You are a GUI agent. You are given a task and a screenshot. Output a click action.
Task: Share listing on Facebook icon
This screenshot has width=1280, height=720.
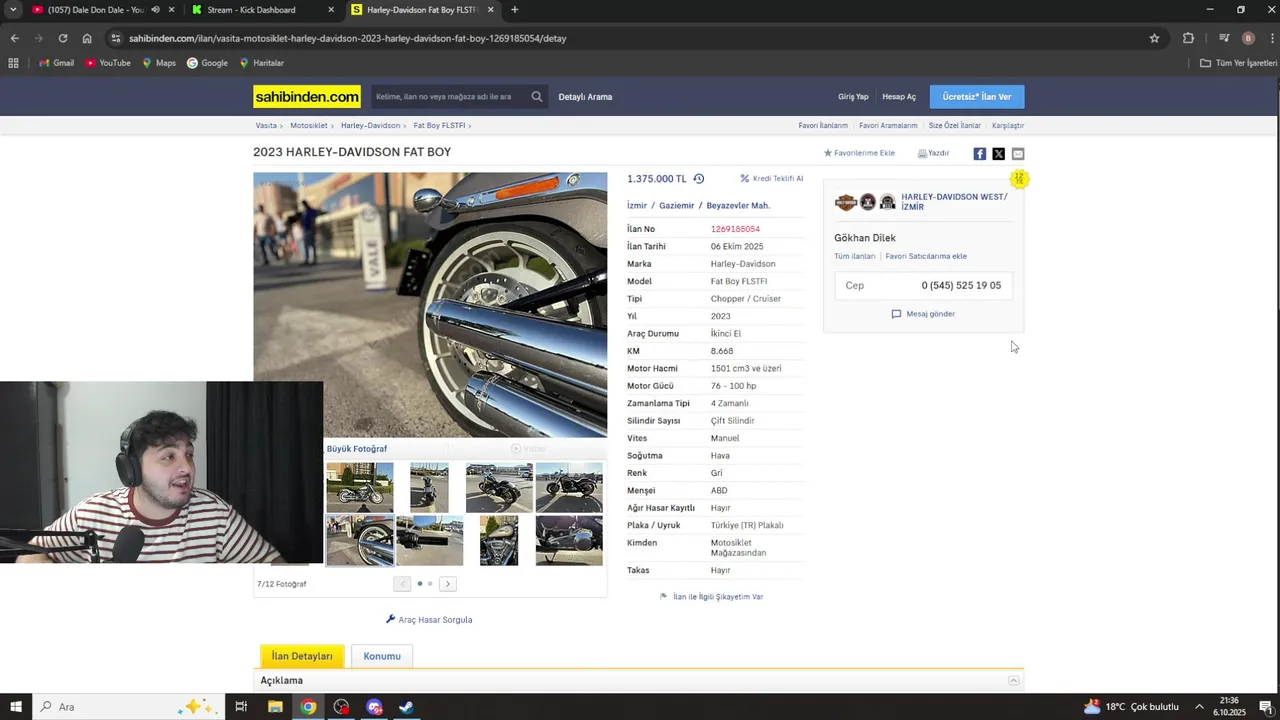(x=980, y=154)
